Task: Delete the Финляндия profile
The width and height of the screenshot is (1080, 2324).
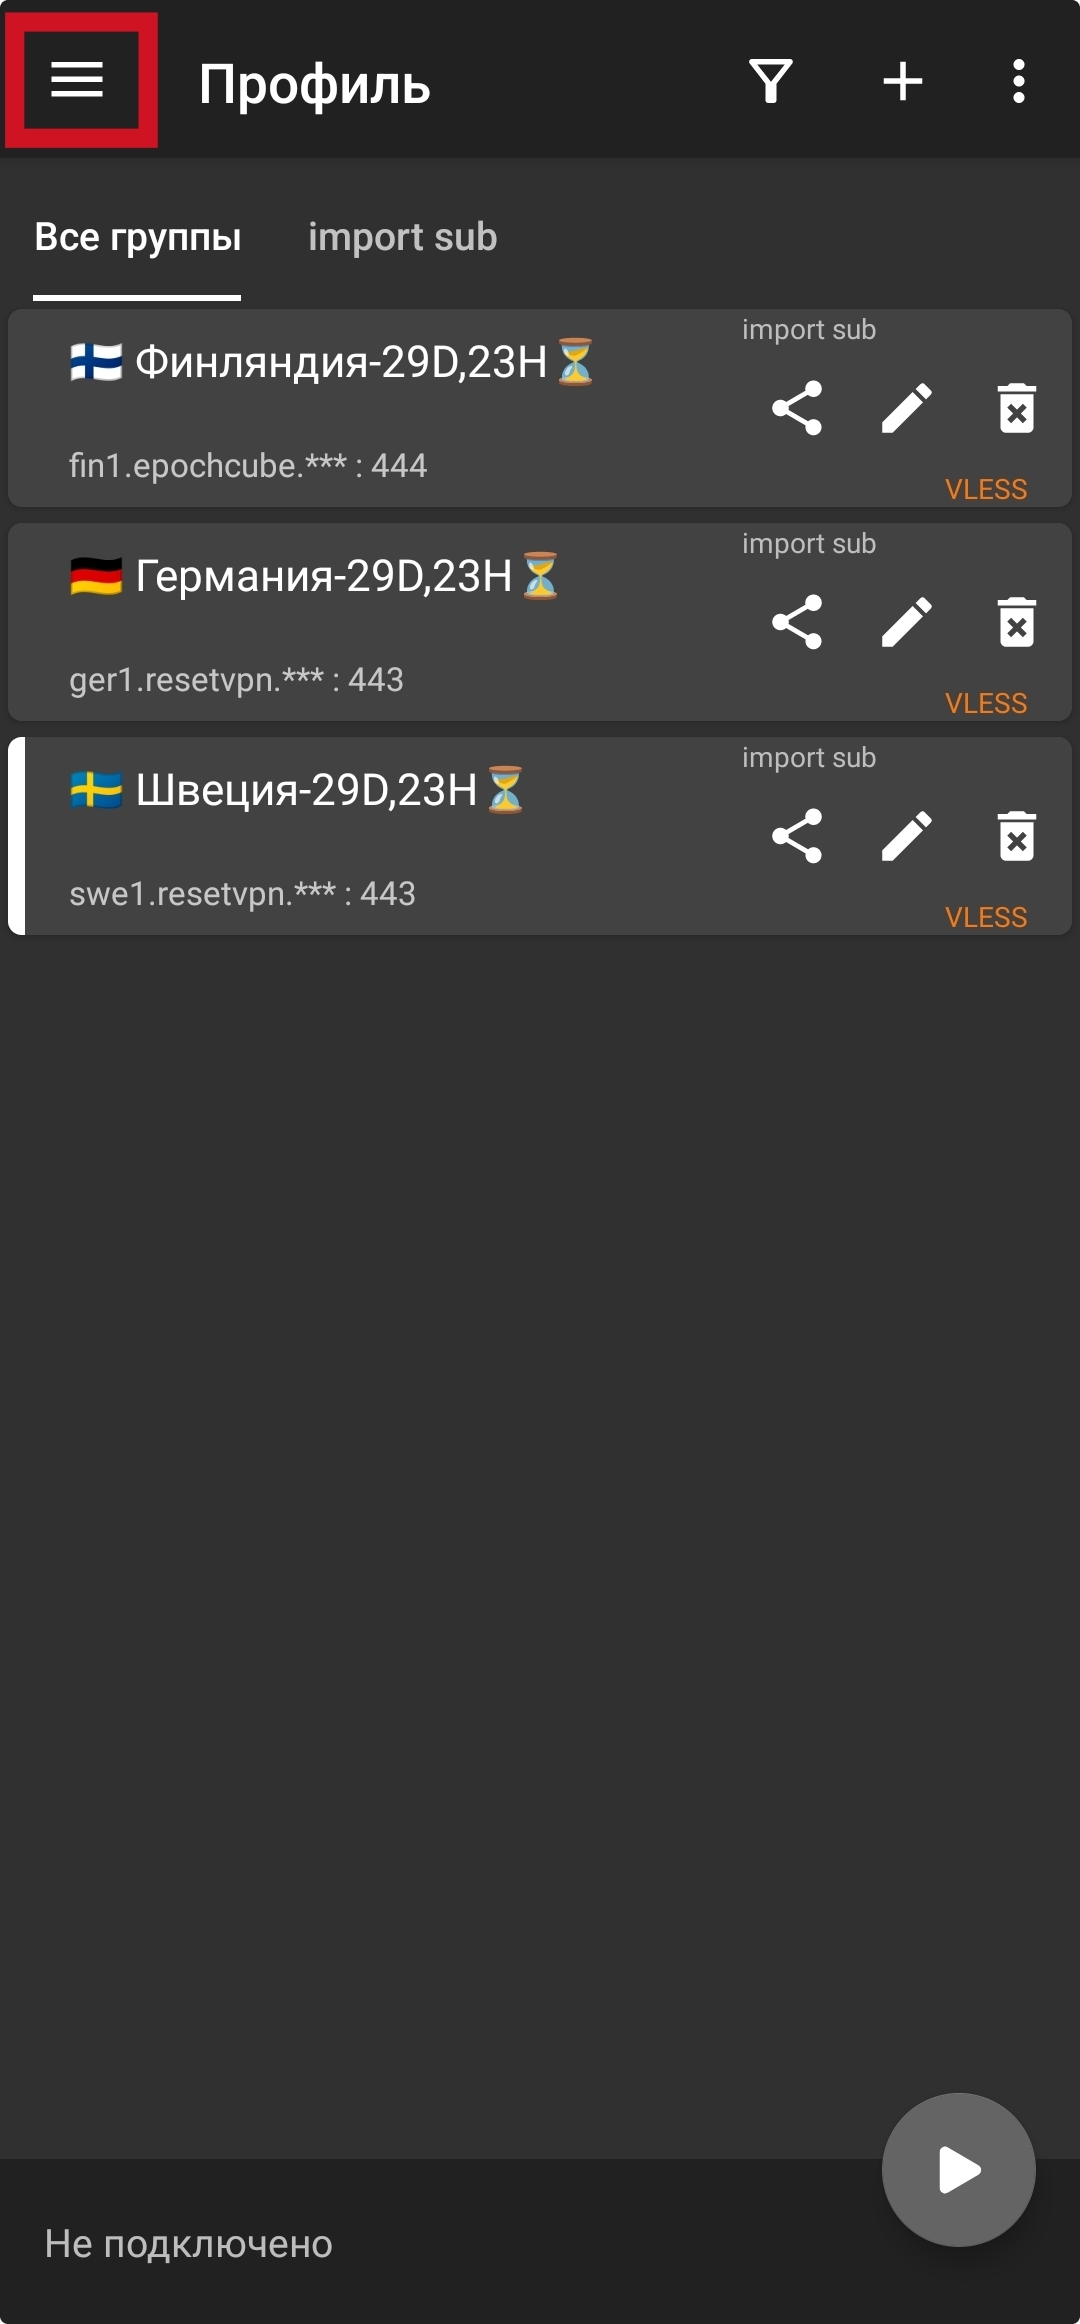Action: coord(1017,408)
